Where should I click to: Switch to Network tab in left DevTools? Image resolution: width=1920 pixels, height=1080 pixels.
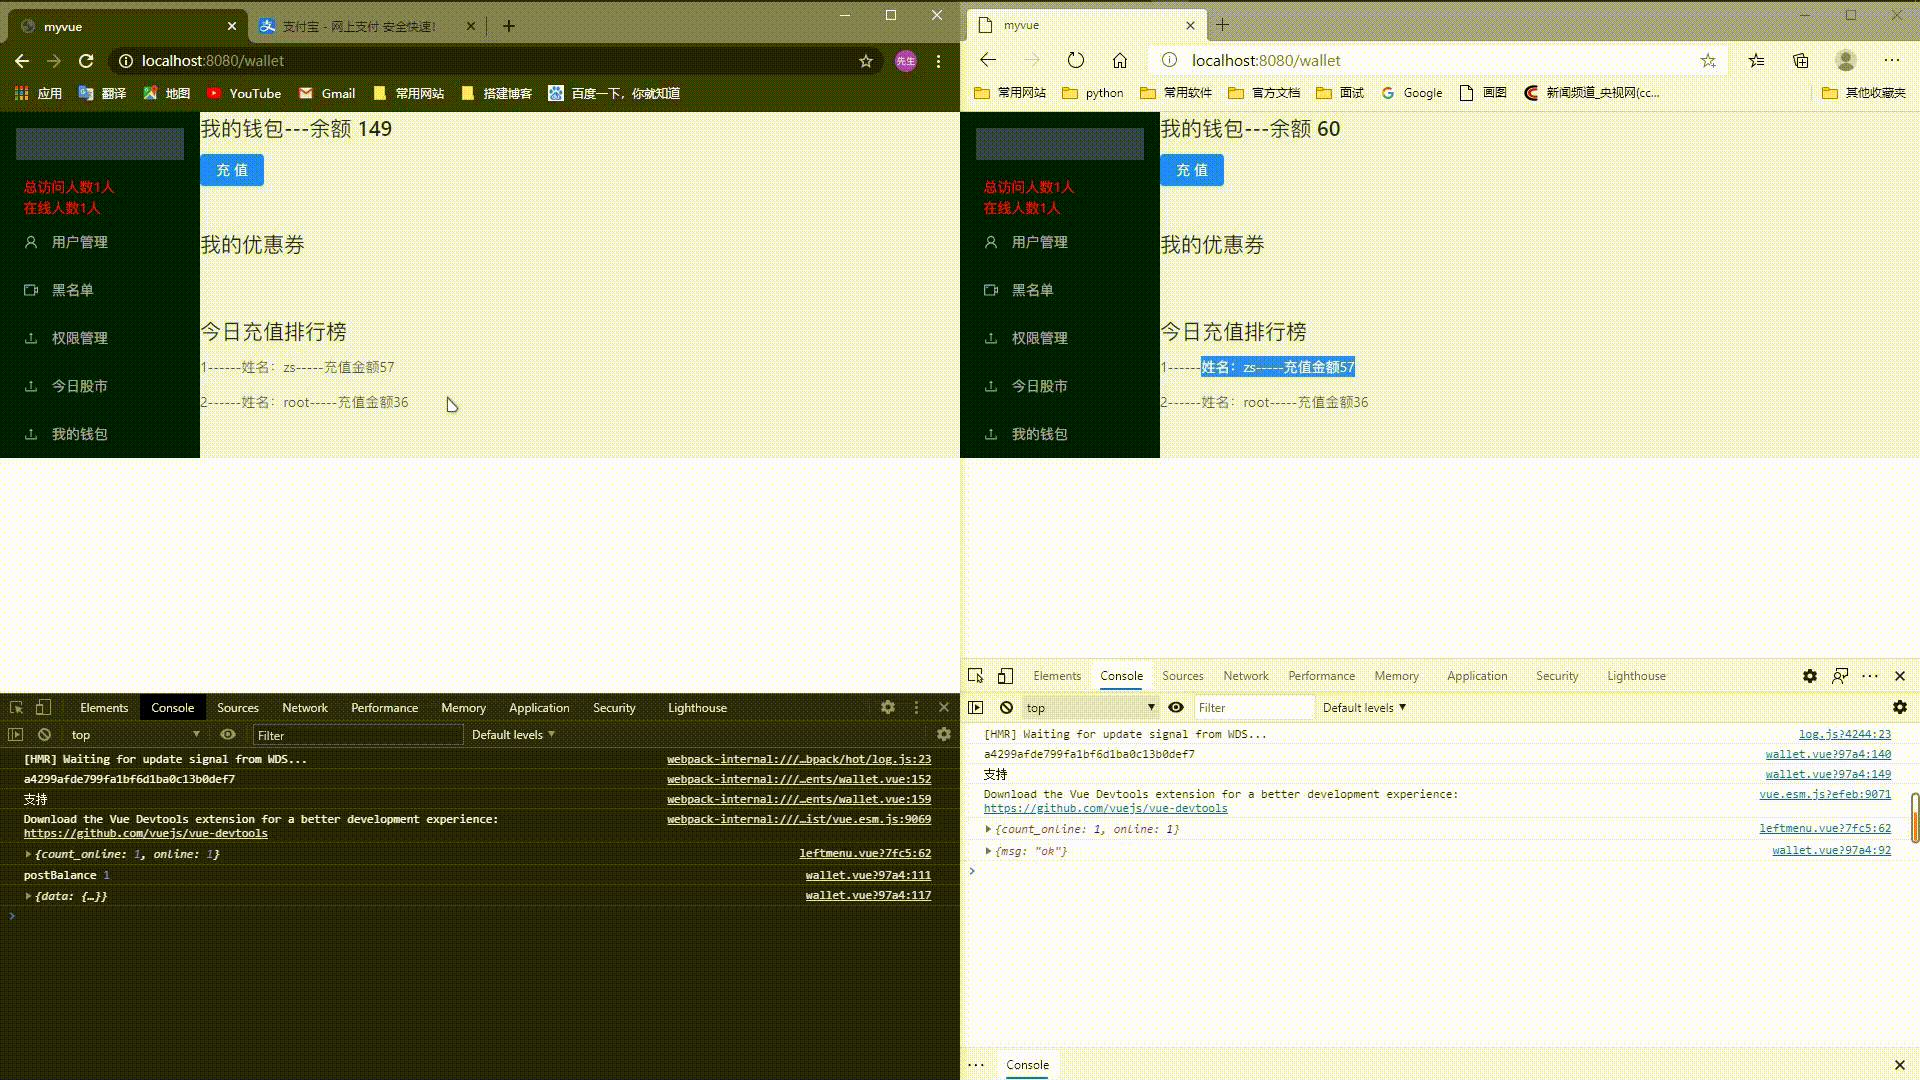pos(304,707)
